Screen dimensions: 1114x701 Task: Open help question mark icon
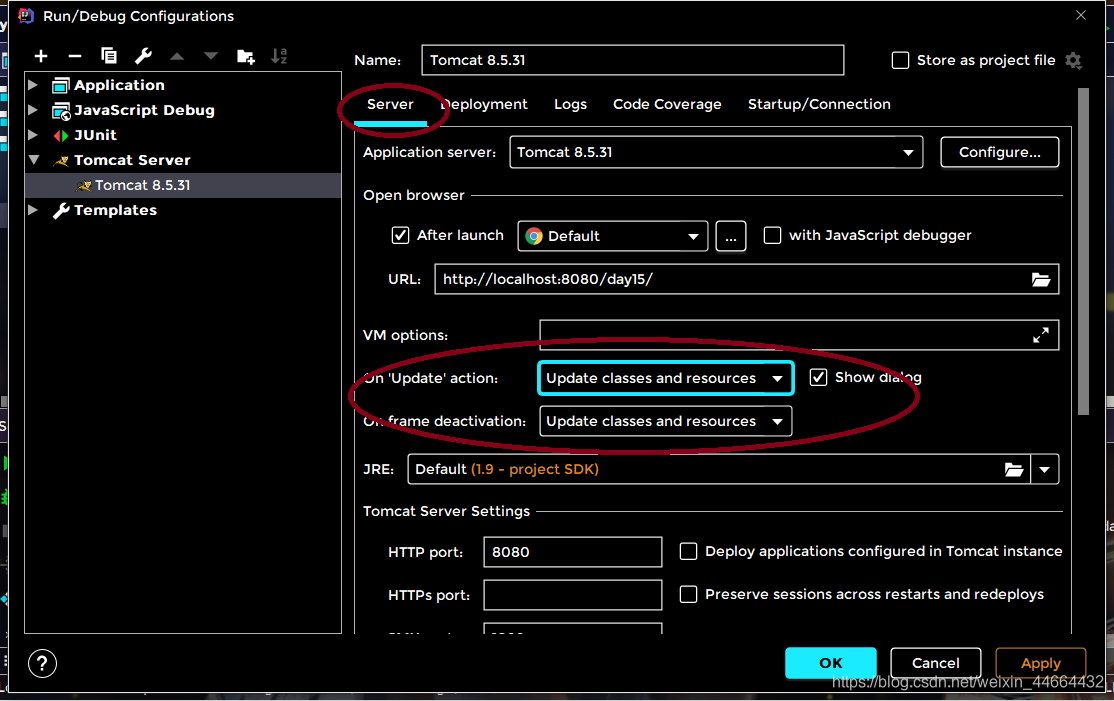point(42,664)
